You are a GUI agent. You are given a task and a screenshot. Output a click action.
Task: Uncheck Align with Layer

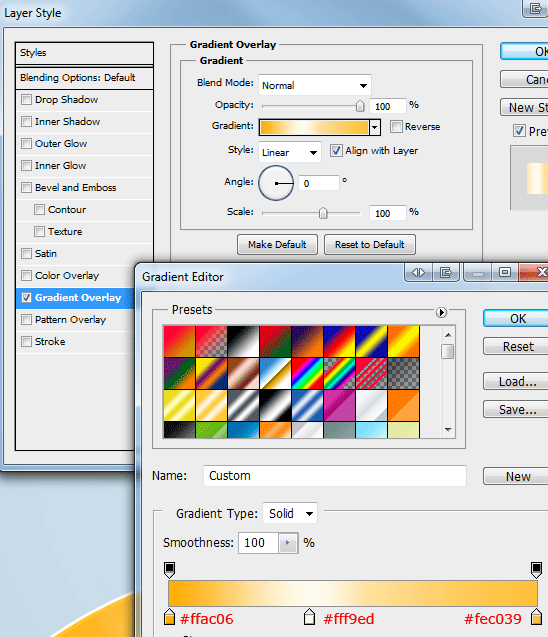pos(336,151)
